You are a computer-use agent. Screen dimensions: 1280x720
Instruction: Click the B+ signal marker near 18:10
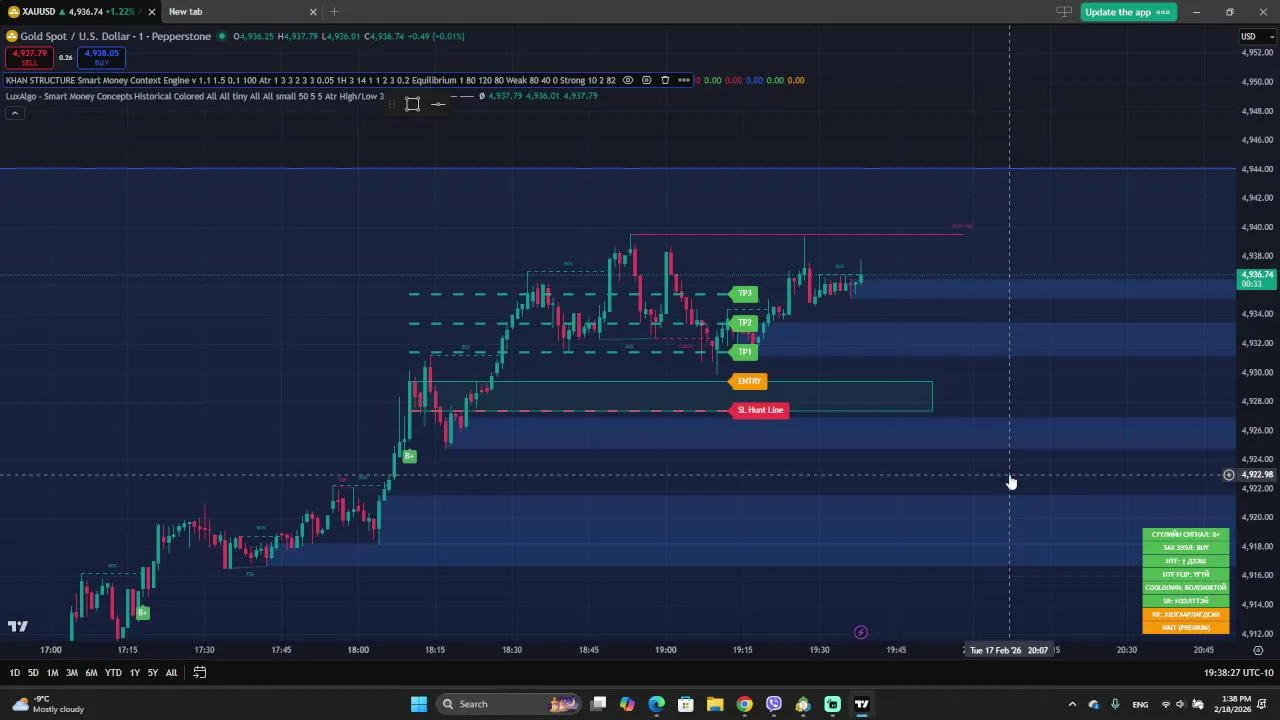tap(409, 456)
